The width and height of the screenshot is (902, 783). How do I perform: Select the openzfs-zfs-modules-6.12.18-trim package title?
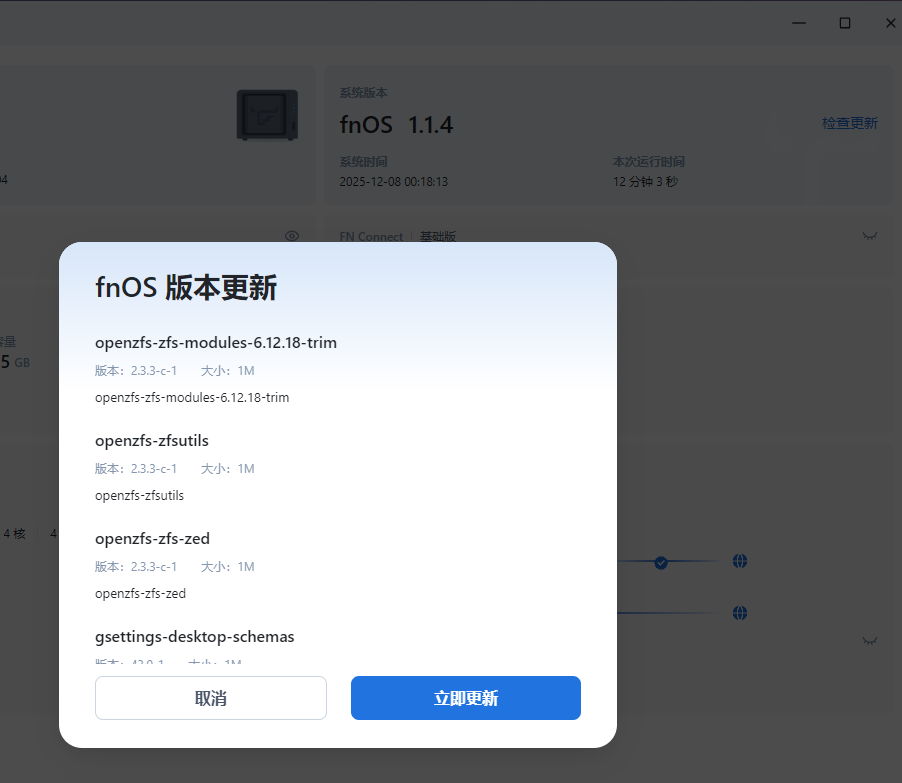click(x=216, y=343)
